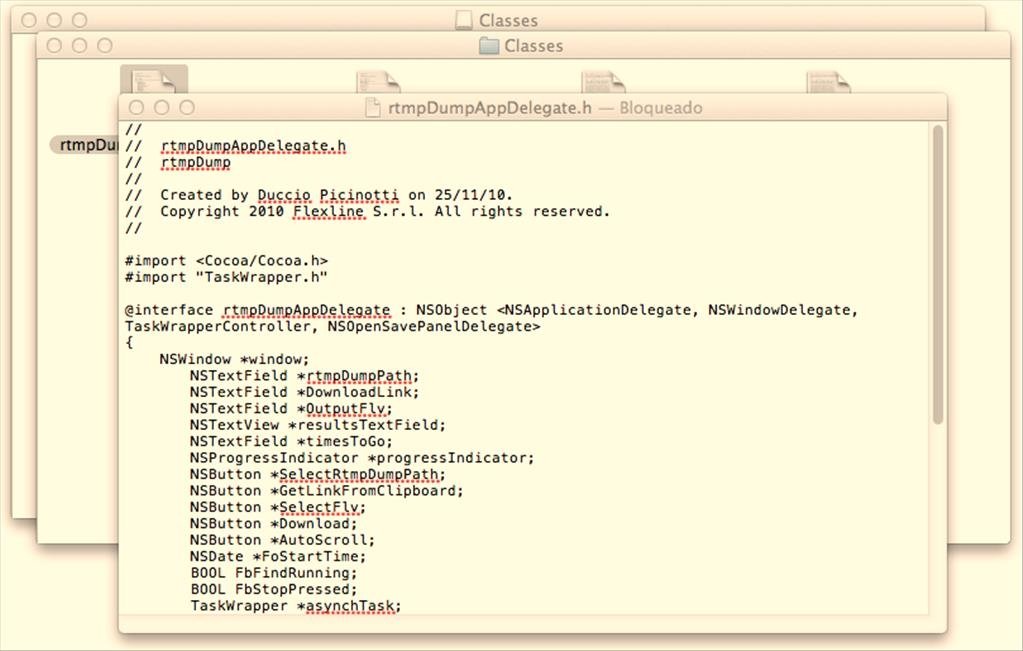Zoom the Classes window with the folder icon
The width and height of the screenshot is (1023, 651).
[x=104, y=46]
